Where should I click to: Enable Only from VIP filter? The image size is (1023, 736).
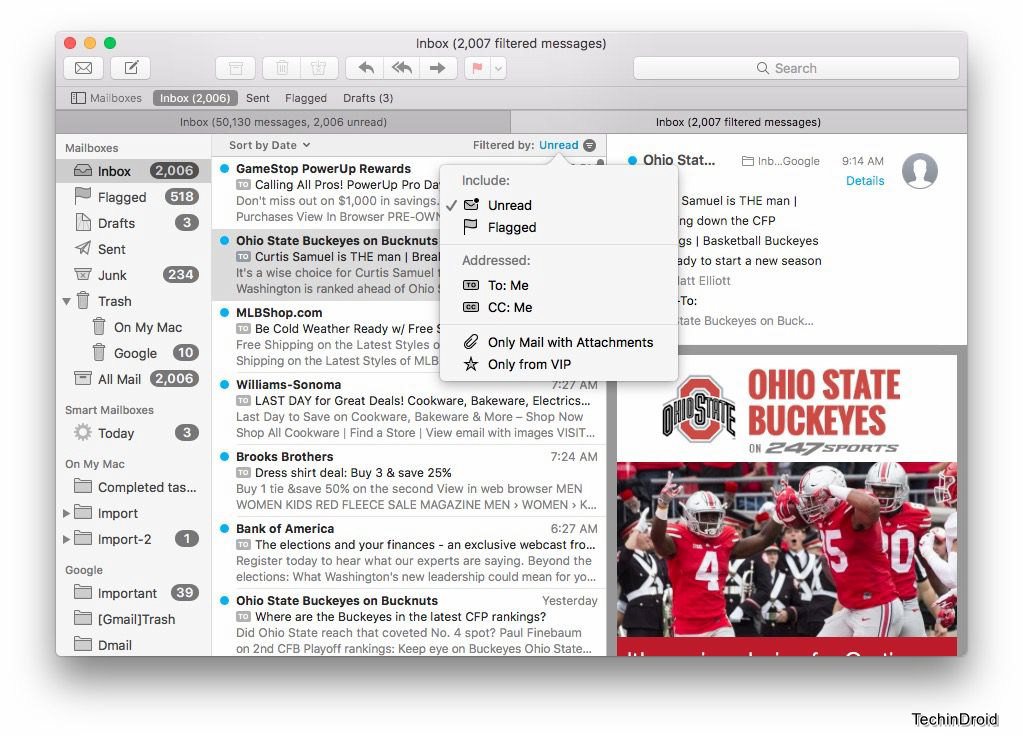558,364
